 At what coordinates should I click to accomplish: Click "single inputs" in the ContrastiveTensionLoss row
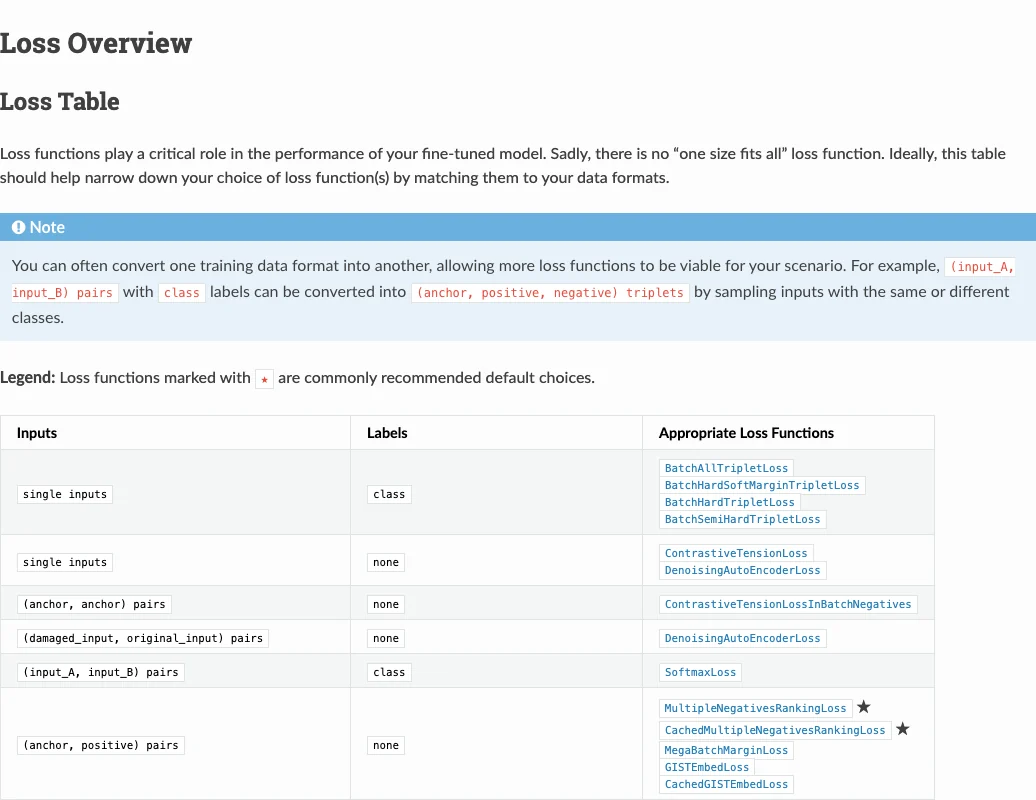point(65,563)
